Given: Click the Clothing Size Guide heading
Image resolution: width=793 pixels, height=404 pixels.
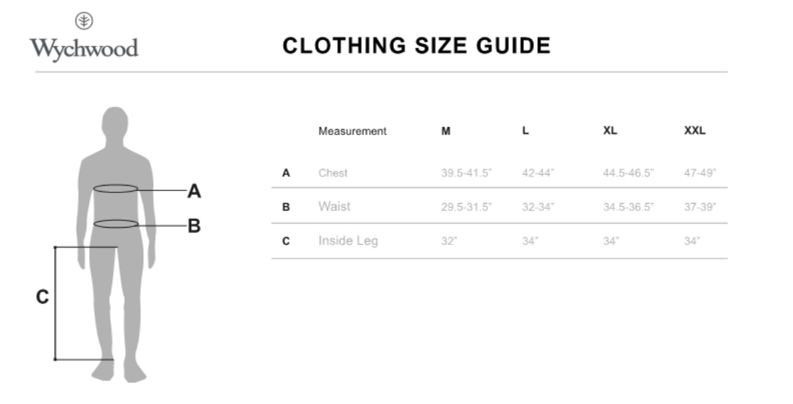Looking at the screenshot, I should click(416, 46).
